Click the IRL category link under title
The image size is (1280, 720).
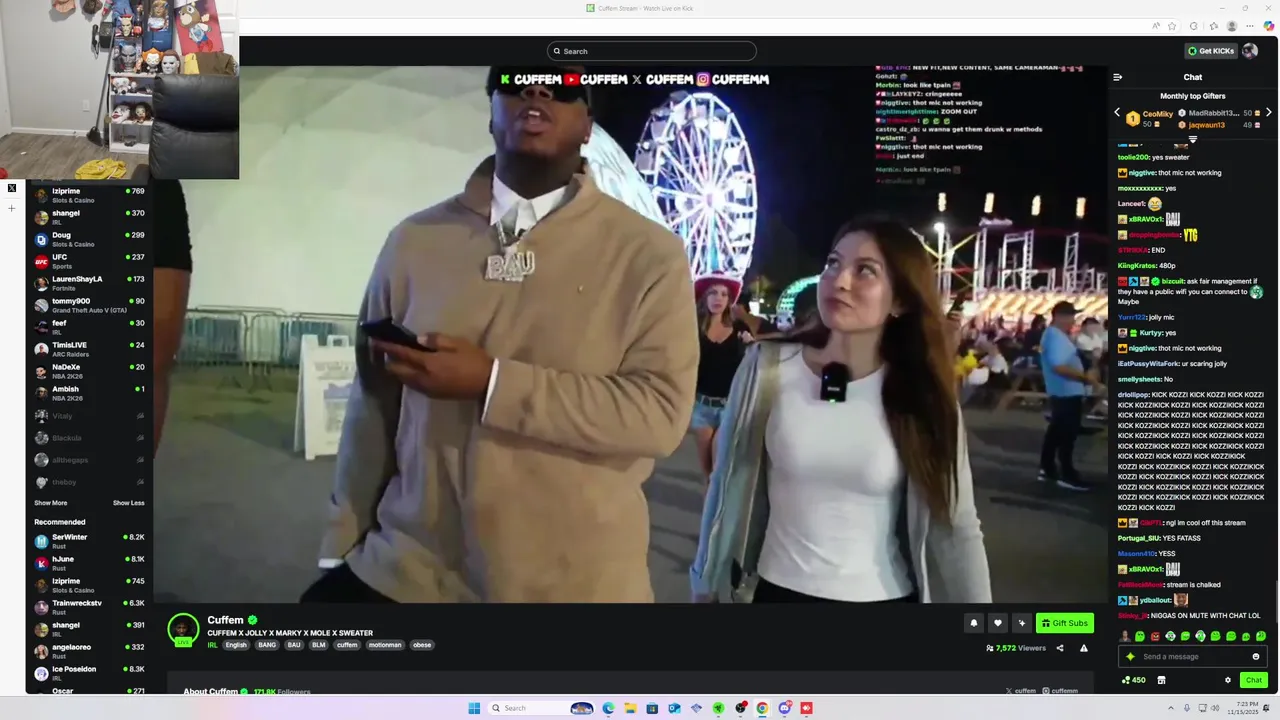(212, 645)
